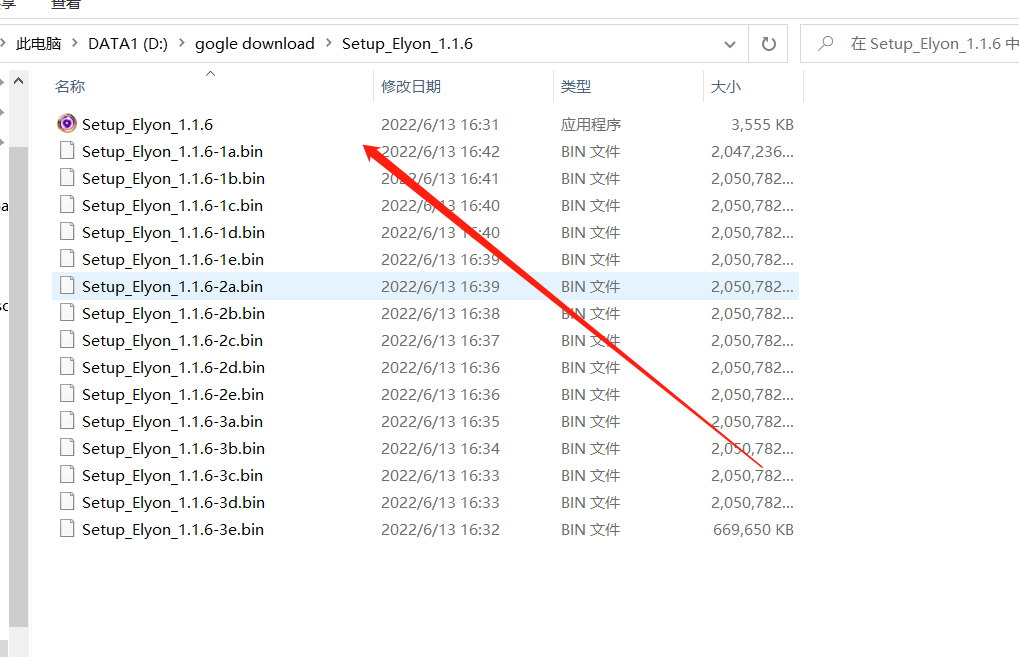Select the file name Setup_Elyon_1.1.6-3b.bin
This screenshot has height=657, width=1019.
[174, 448]
